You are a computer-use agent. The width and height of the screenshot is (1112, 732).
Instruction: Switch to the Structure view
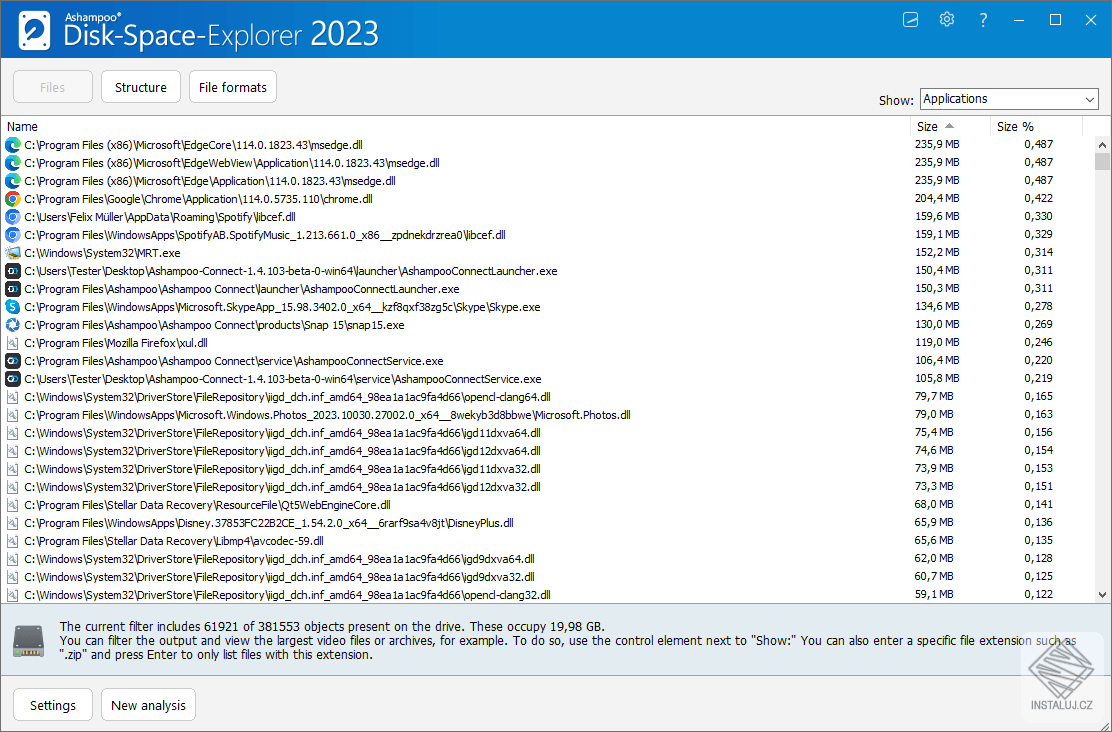pyautogui.click(x=140, y=87)
